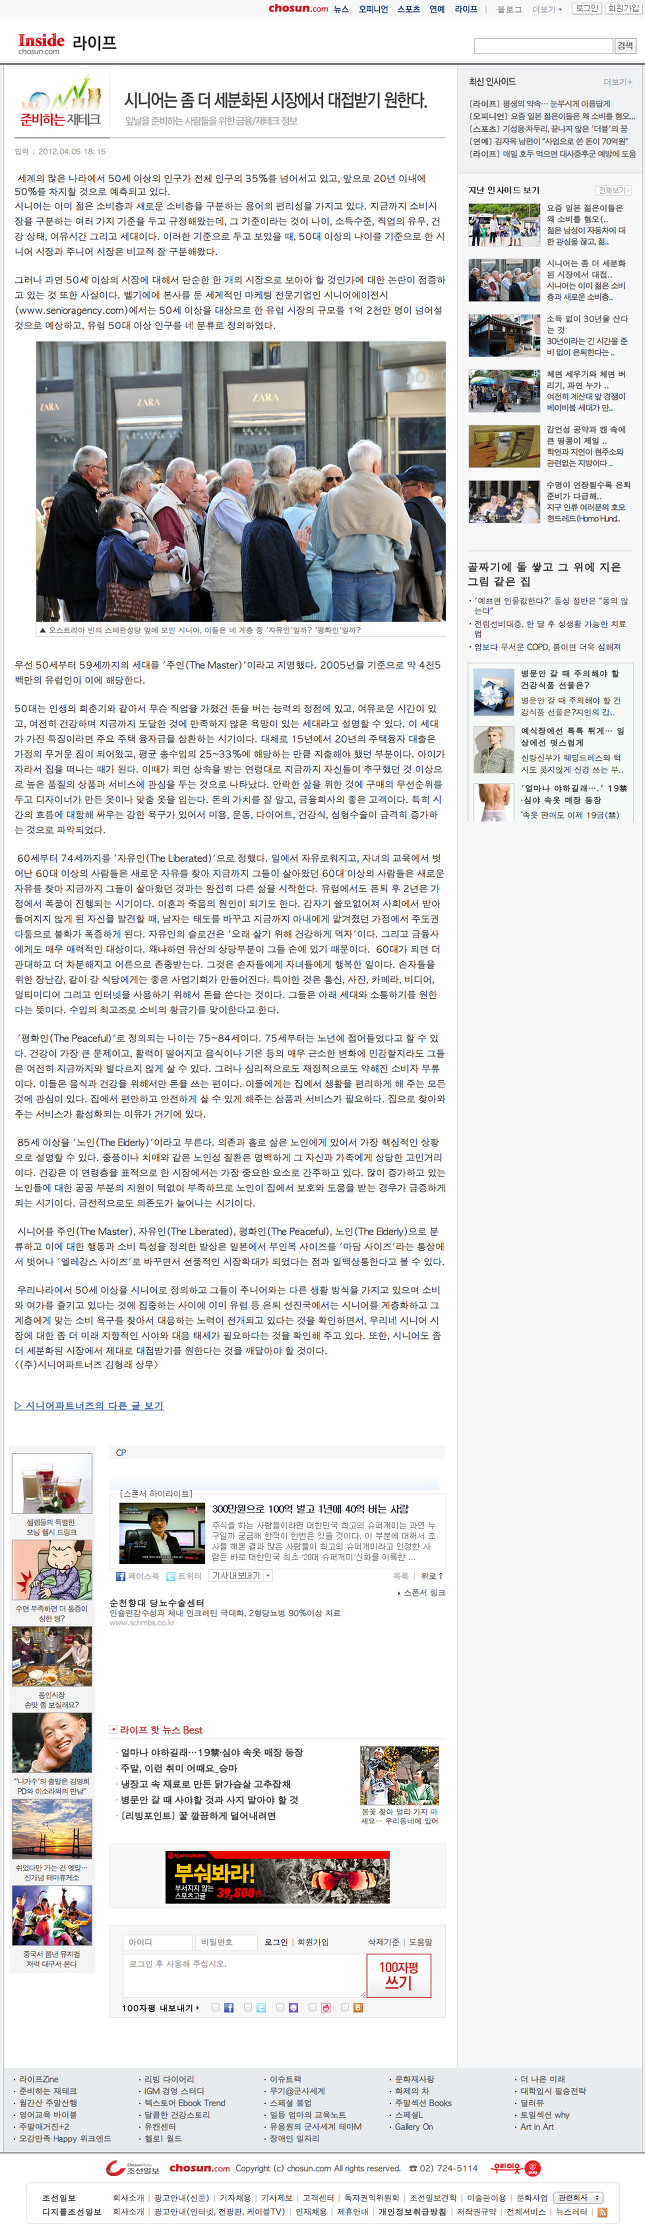Screen dimensions: 645x2232
Task: Check the Twitter export checkbox
Action: (247, 2007)
